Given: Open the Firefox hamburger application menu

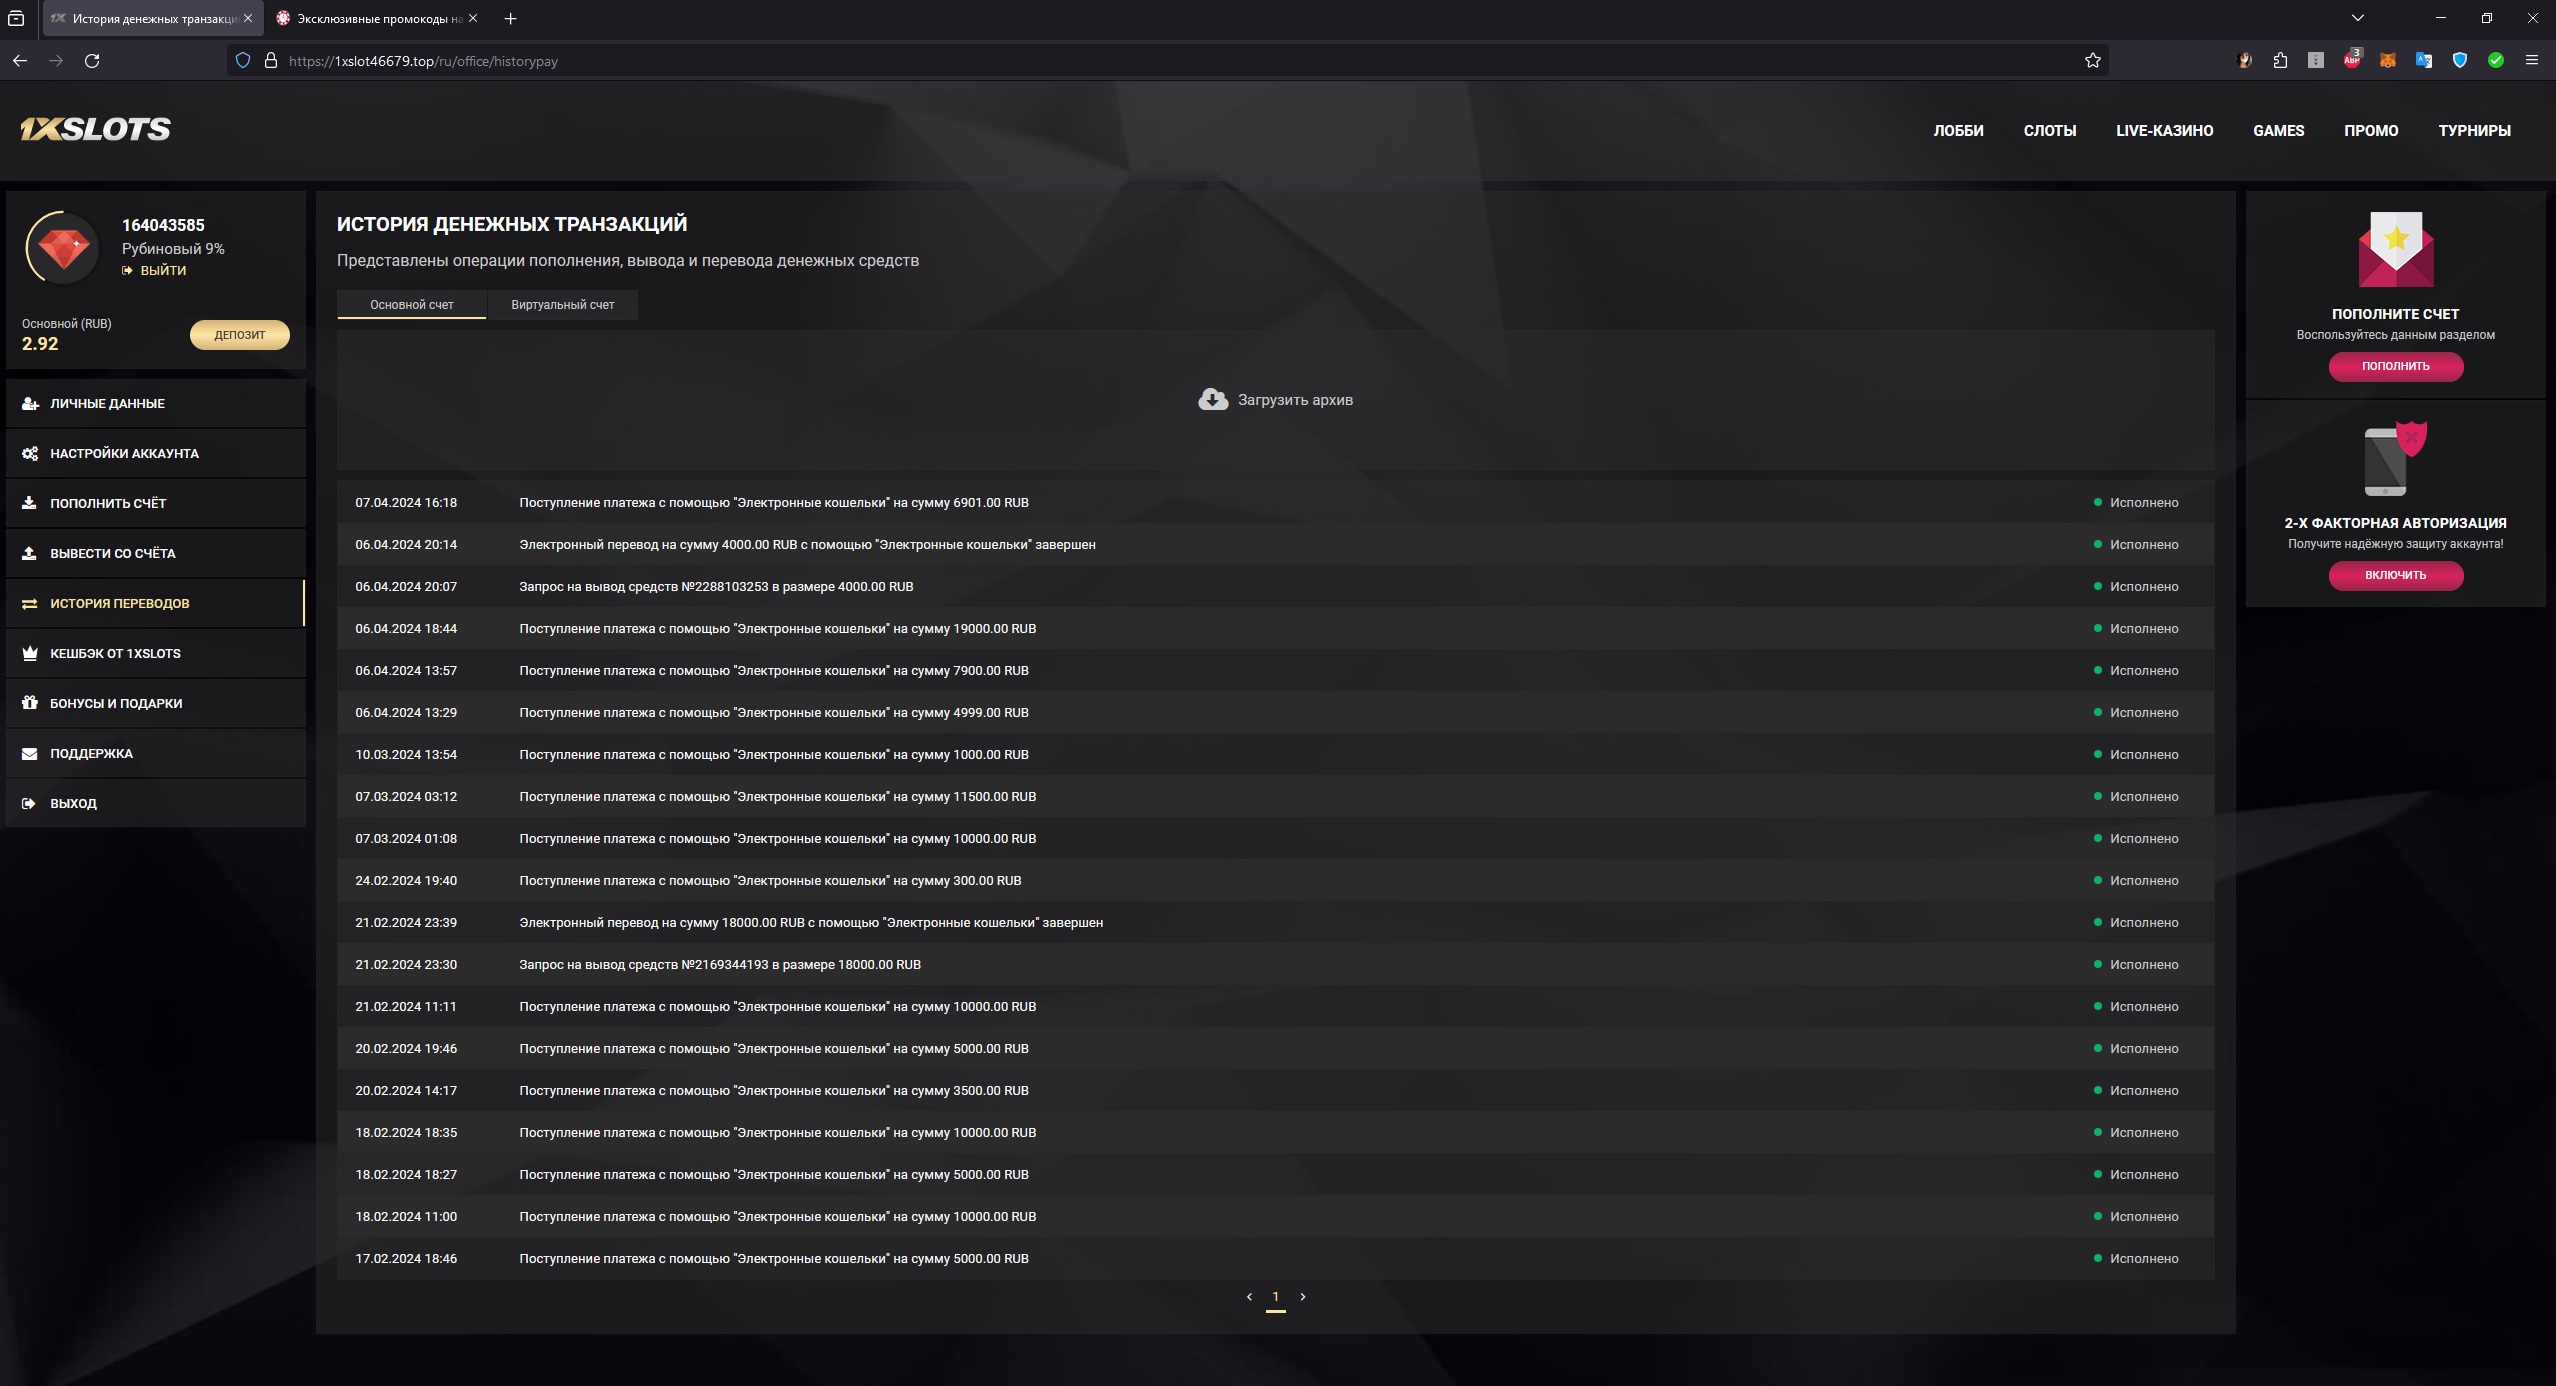Looking at the screenshot, I should point(2531,61).
